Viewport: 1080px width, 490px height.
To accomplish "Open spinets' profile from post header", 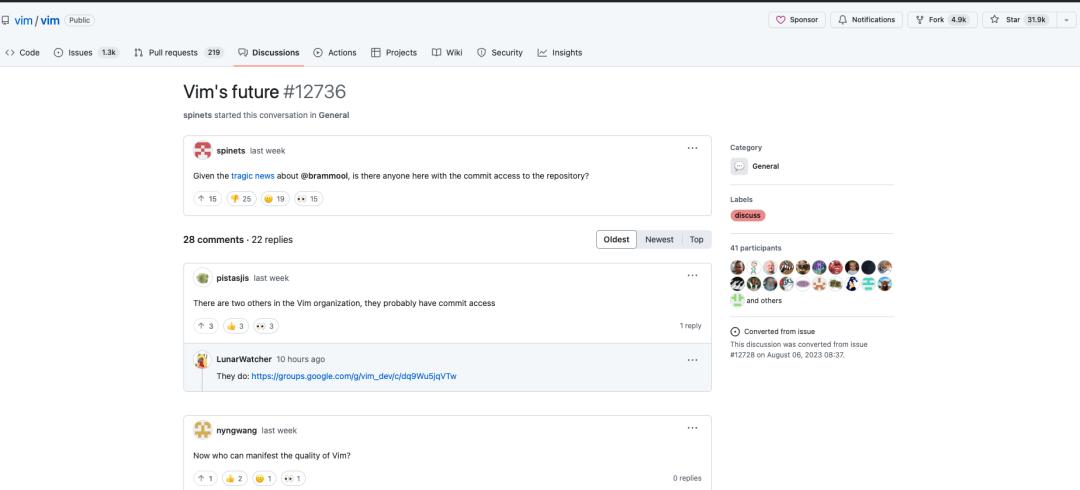I will click(231, 150).
